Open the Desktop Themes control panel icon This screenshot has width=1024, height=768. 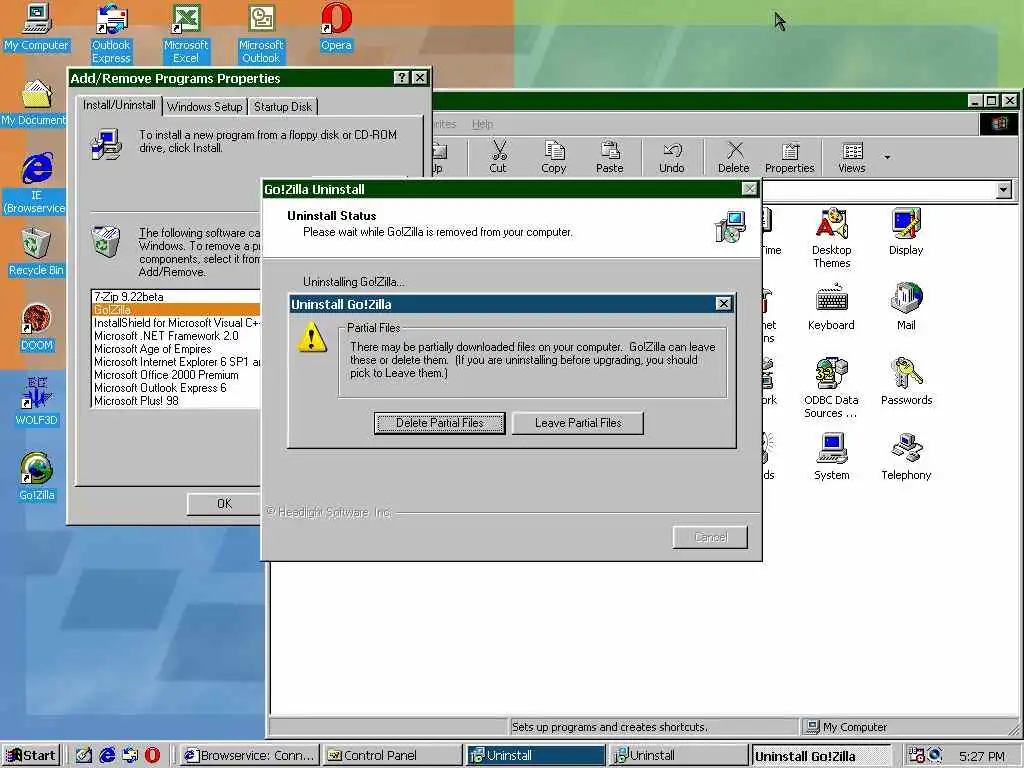[831, 238]
